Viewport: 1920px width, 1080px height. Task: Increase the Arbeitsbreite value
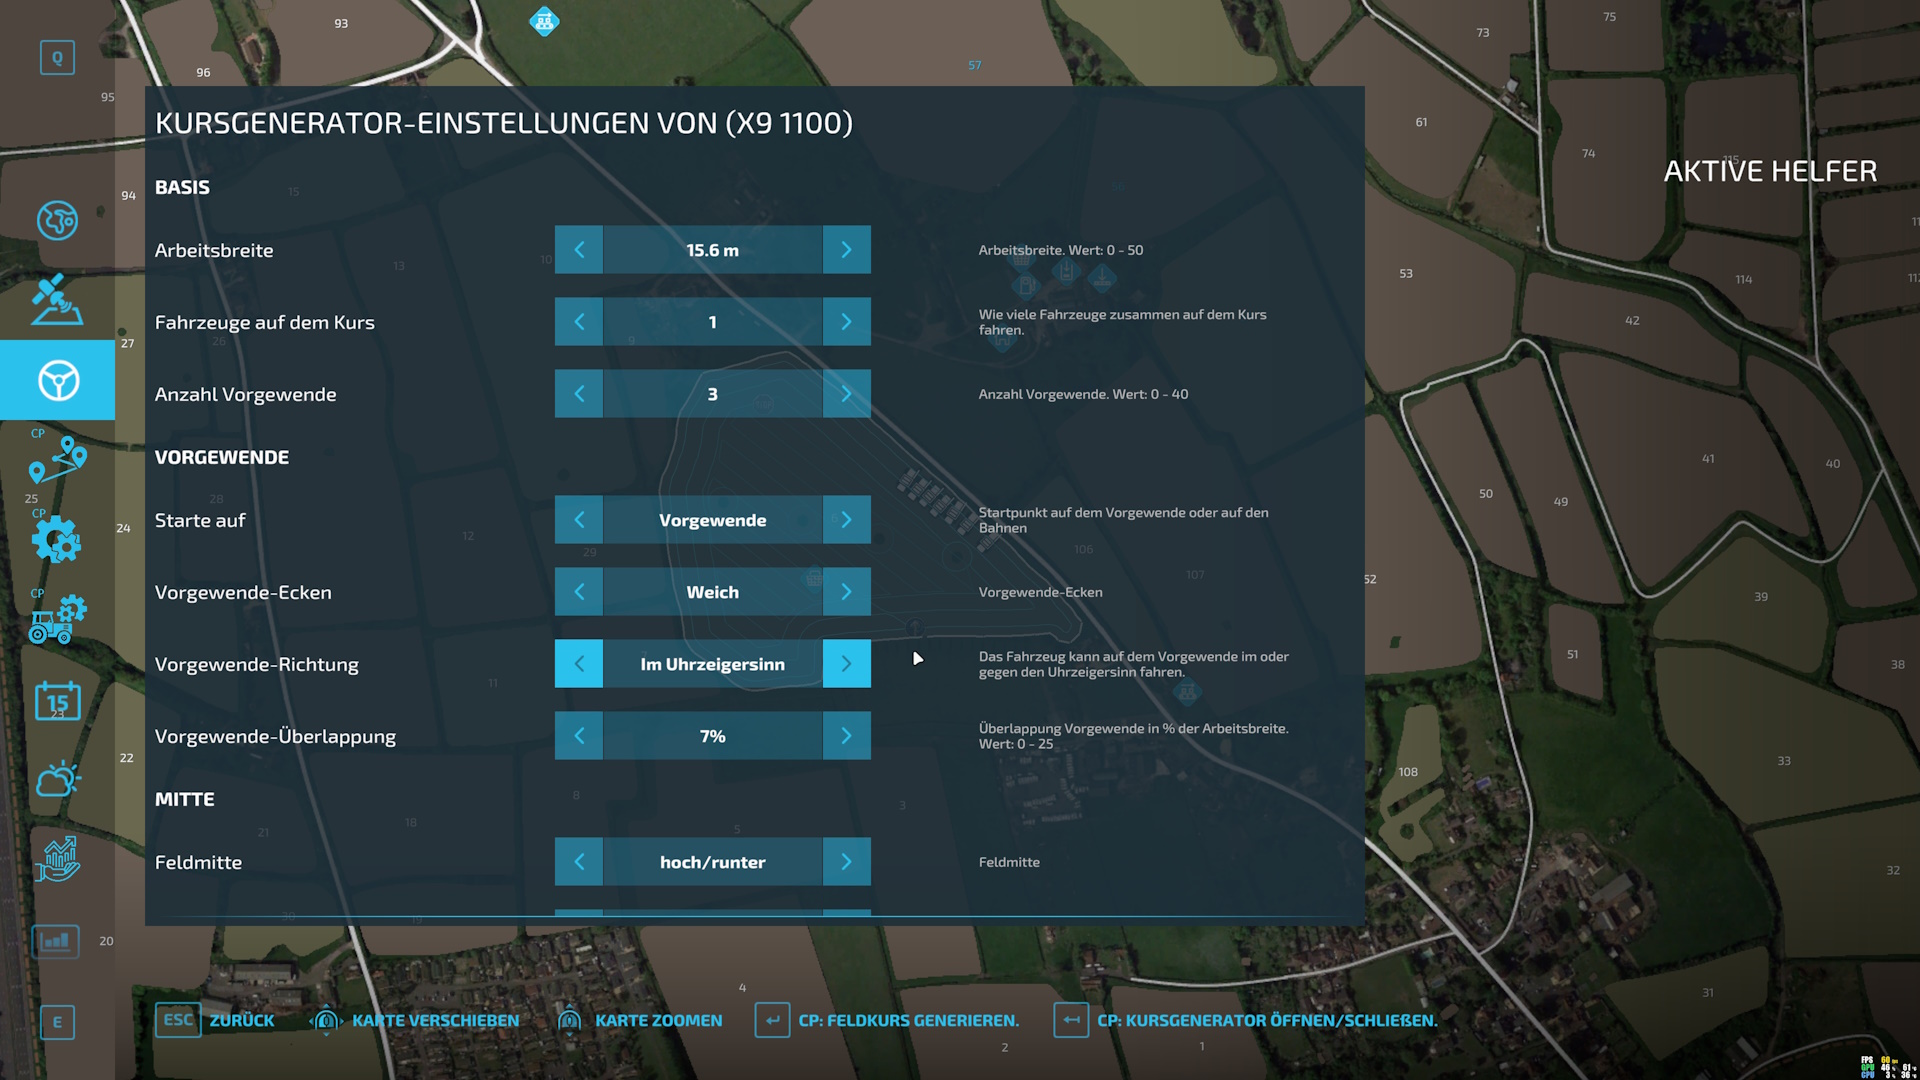(846, 250)
